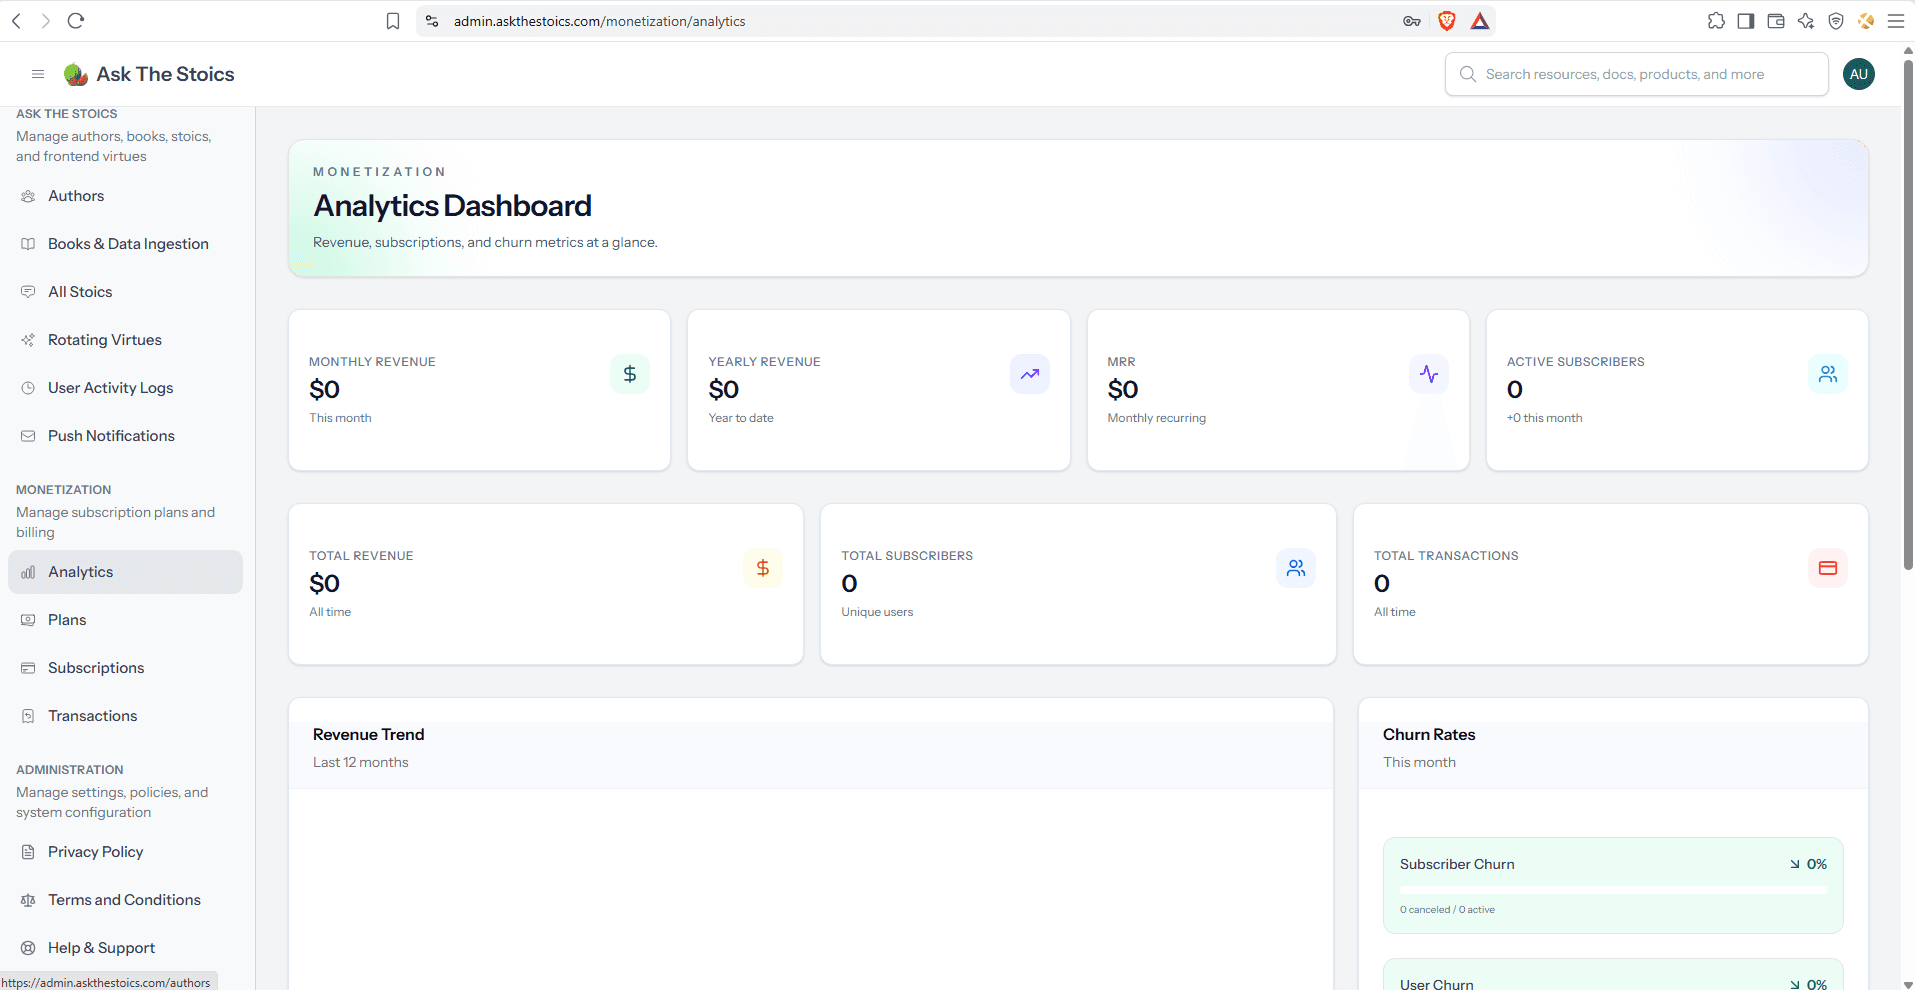Viewport: 1915px width, 990px height.
Task: Click the Subscriber Churn progress bar
Action: (x=1613, y=889)
